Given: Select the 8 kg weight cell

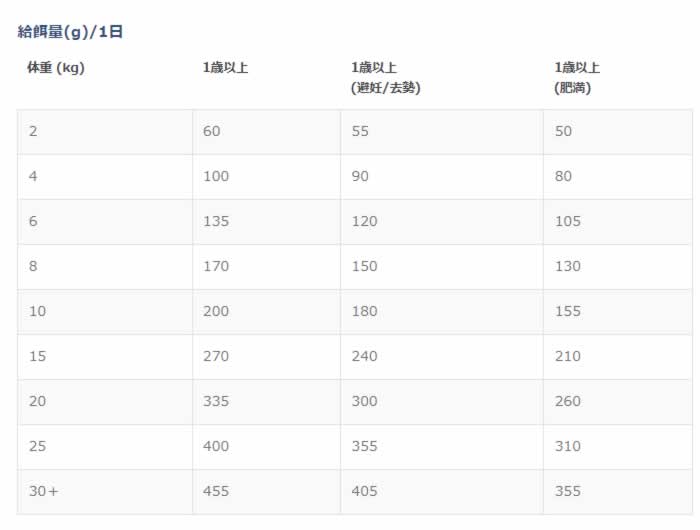Looking at the screenshot, I should tap(33, 266).
